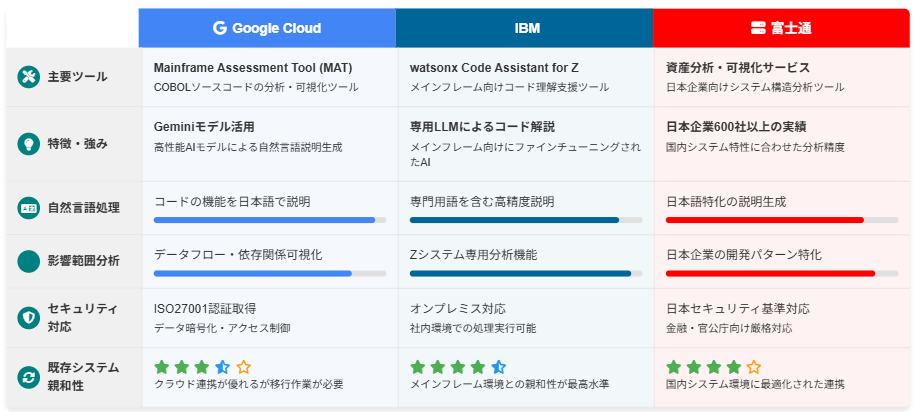Viewport: 919px width, 412px height.
Task: Click Google Cloud 影響範囲分析 progress bar
Action: [x=270, y=274]
